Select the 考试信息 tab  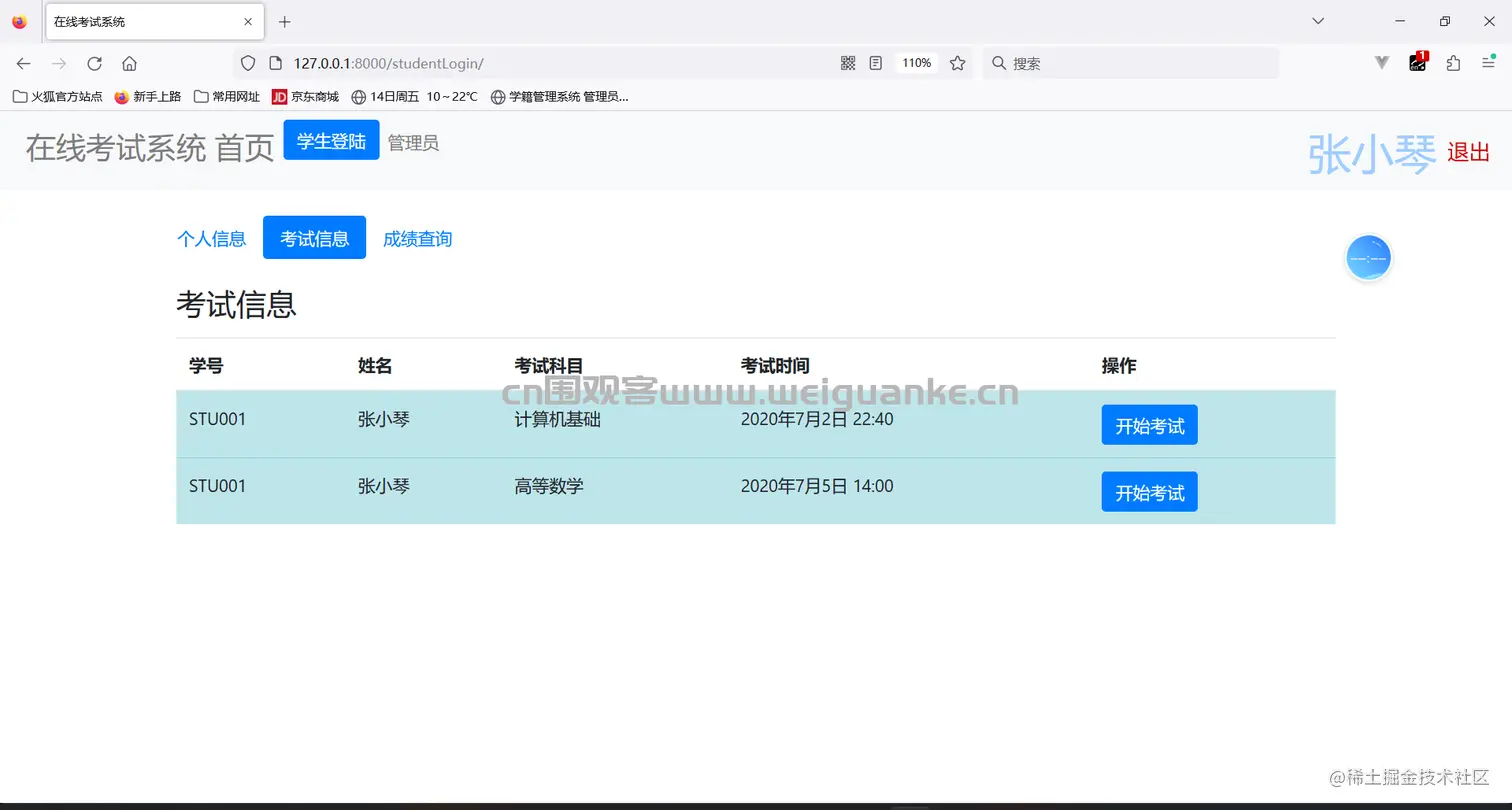click(314, 238)
